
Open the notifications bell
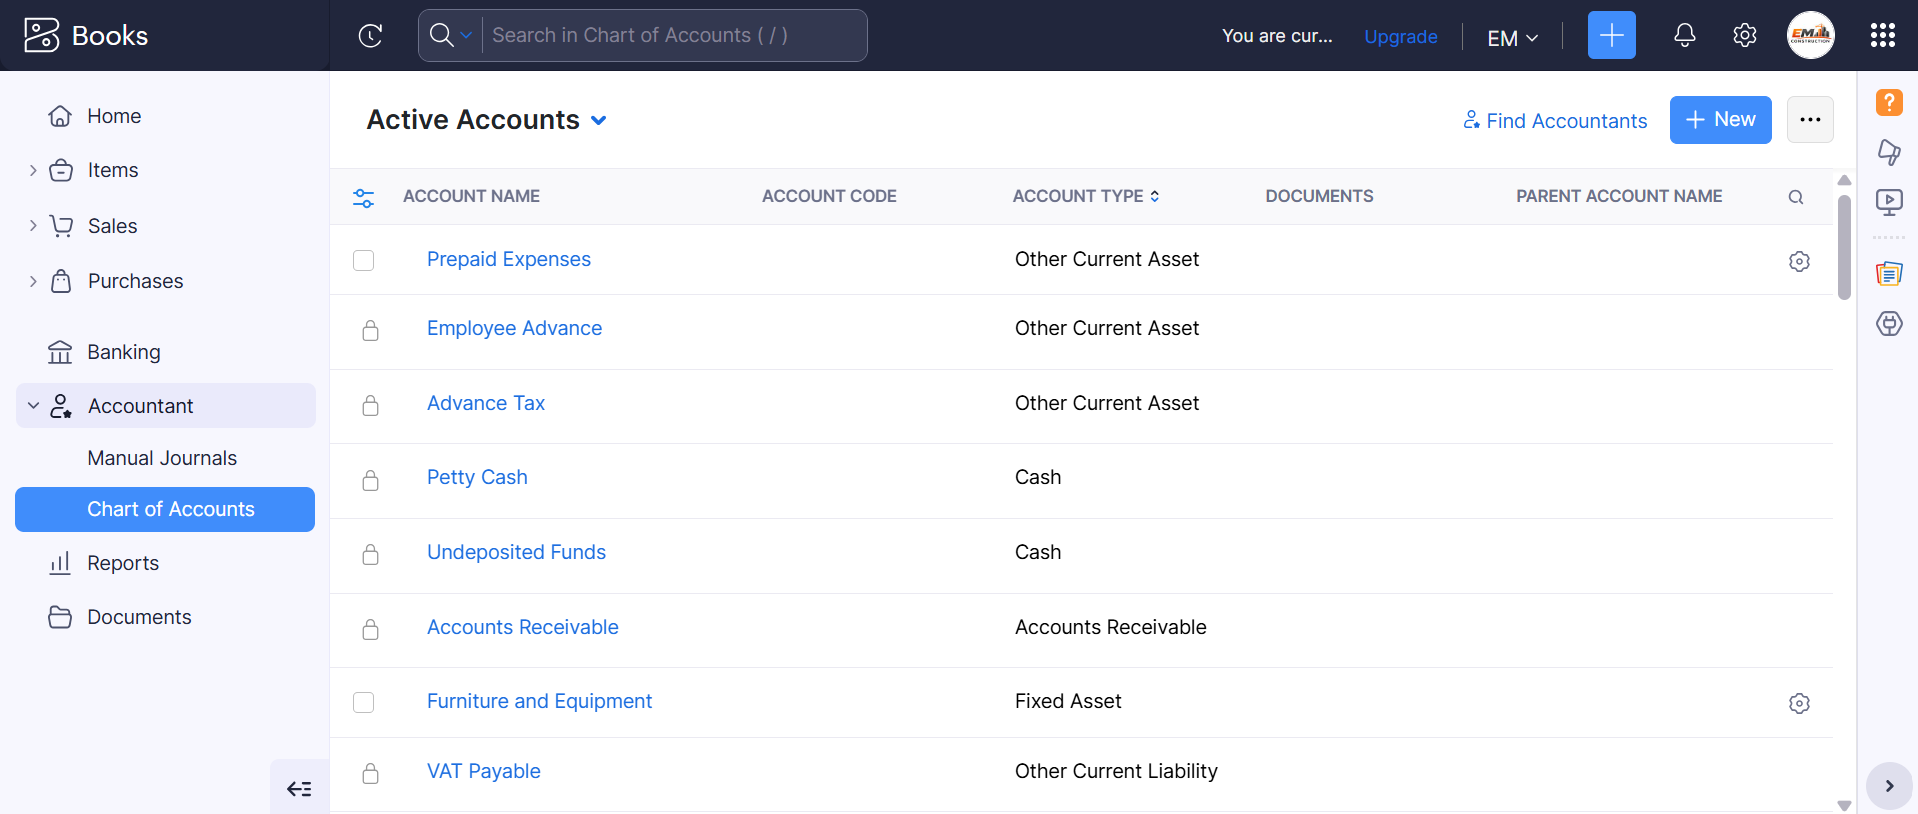coord(1684,35)
